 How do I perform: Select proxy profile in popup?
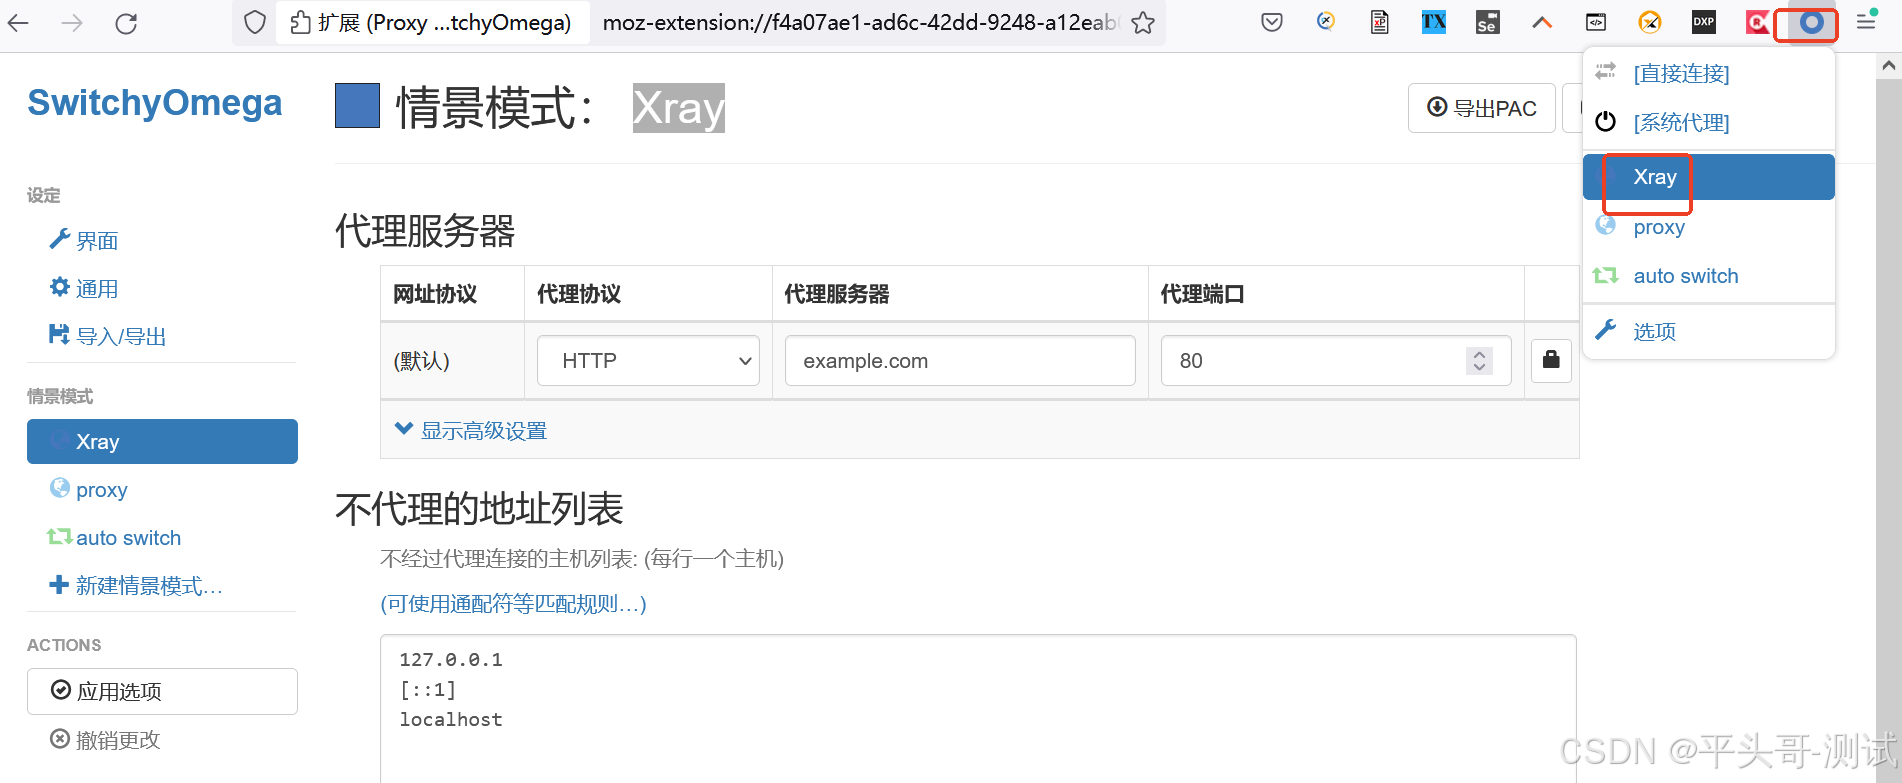1709,227
